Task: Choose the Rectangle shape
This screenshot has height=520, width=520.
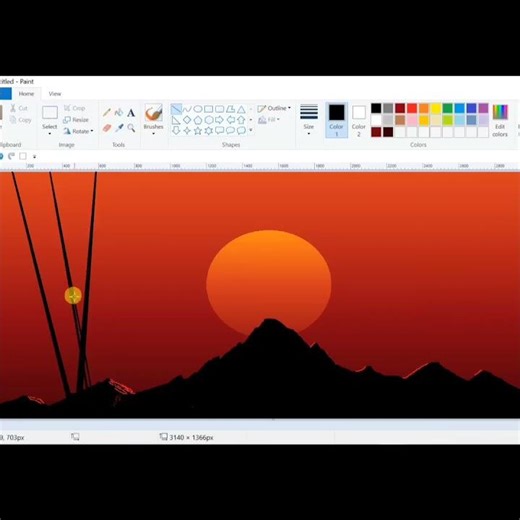Action: tap(209, 109)
